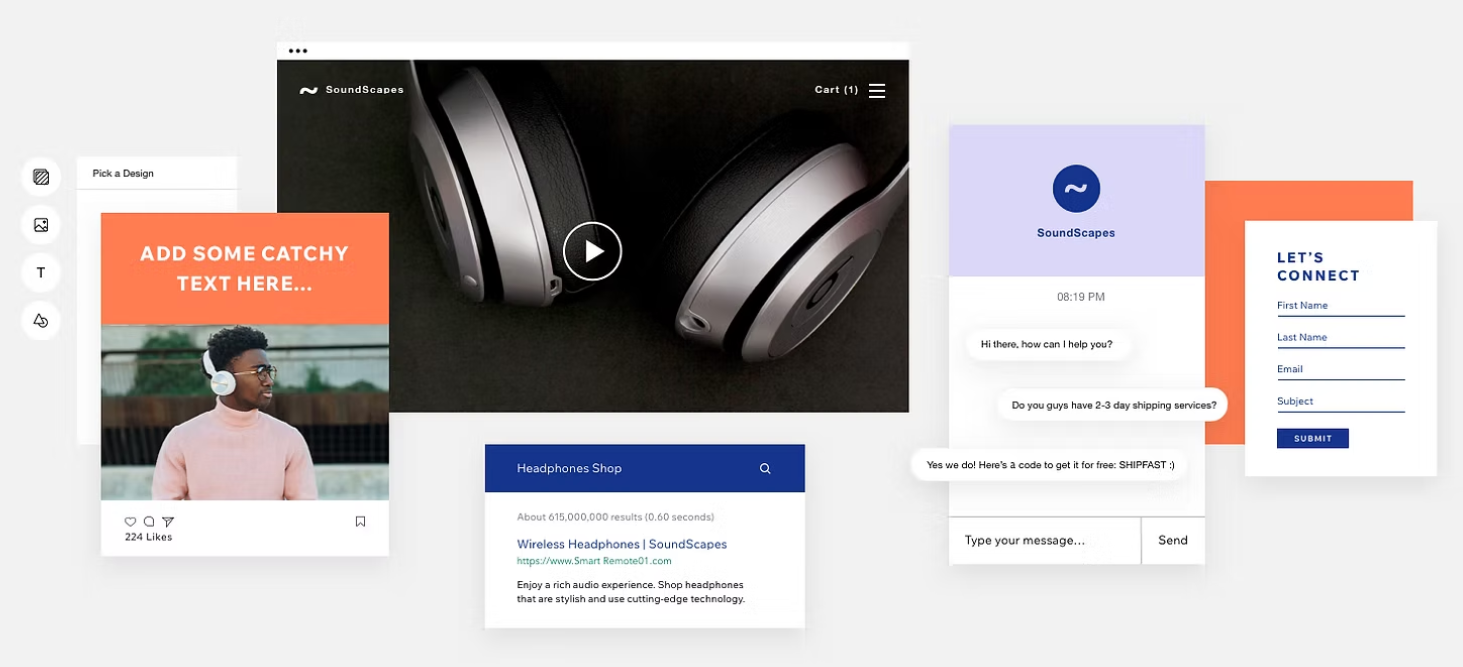Screen dimensions: 1463x667
Task: Expand the Cart showing one item
Action: (x=835, y=89)
